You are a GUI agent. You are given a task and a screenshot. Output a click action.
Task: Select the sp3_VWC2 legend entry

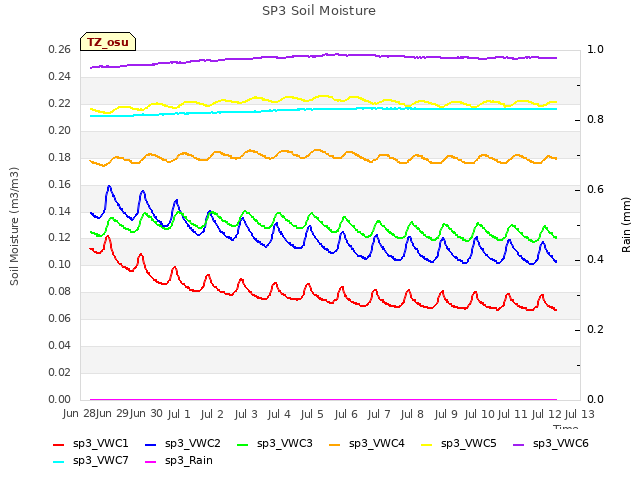point(183,444)
